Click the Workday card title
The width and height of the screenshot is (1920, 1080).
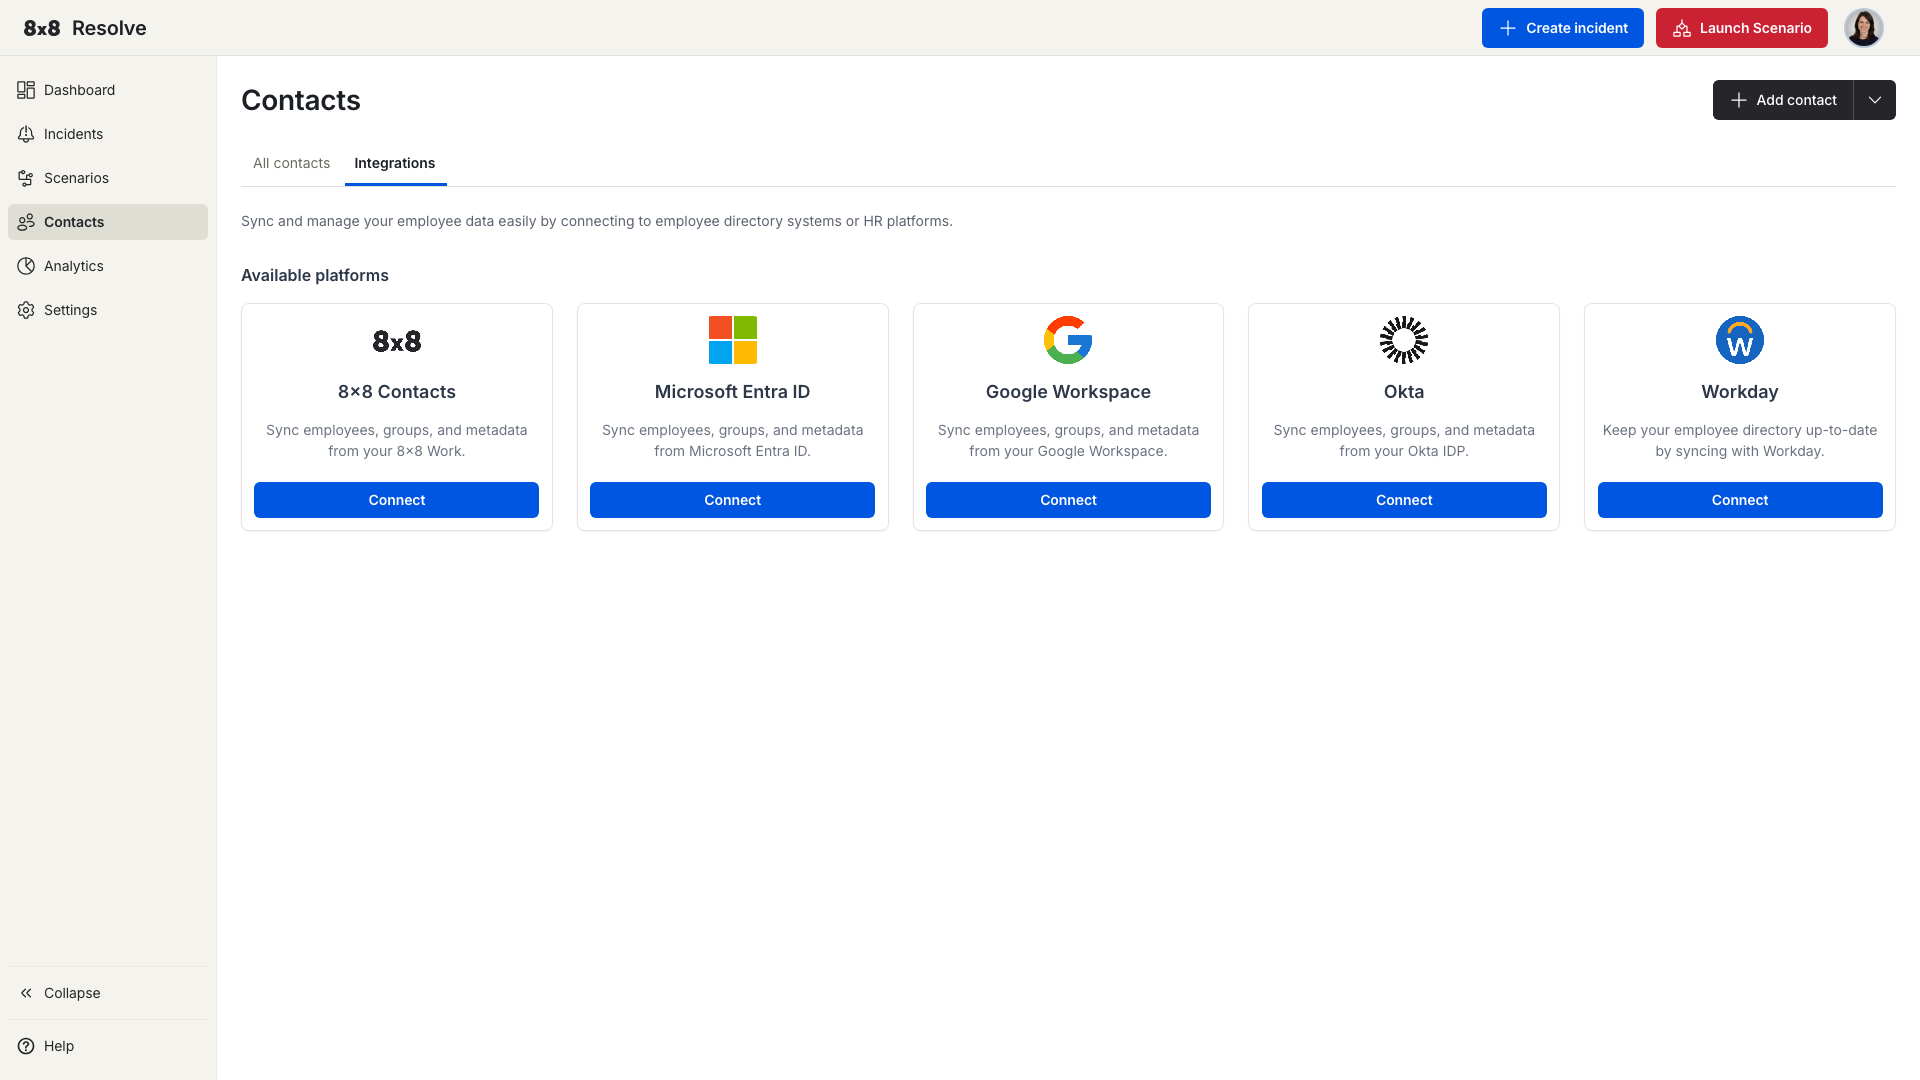tap(1740, 392)
